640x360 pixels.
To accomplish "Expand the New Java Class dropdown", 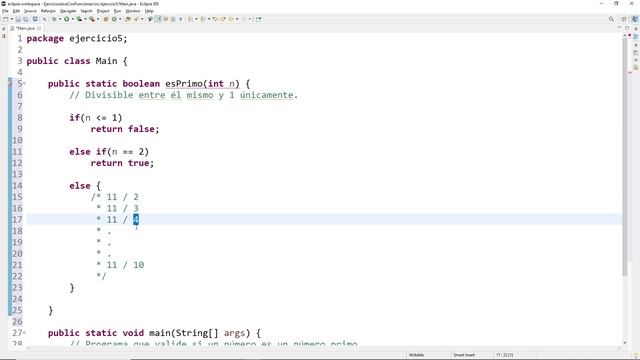I will [x=120, y=19].
